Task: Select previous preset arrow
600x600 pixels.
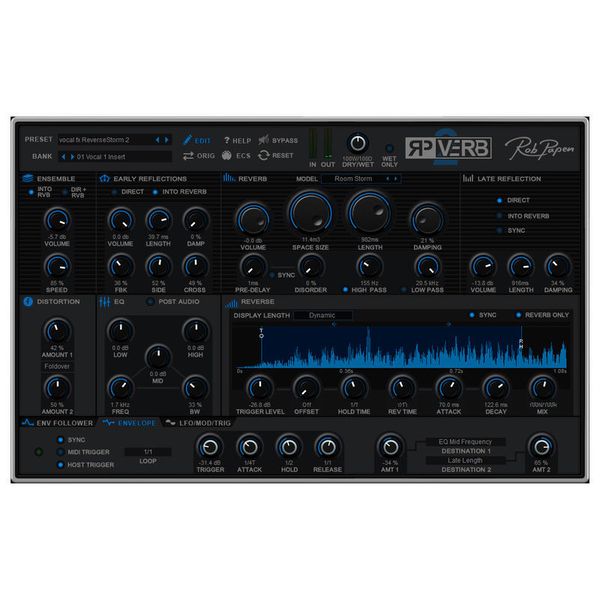Action: pyautogui.click(x=157, y=140)
